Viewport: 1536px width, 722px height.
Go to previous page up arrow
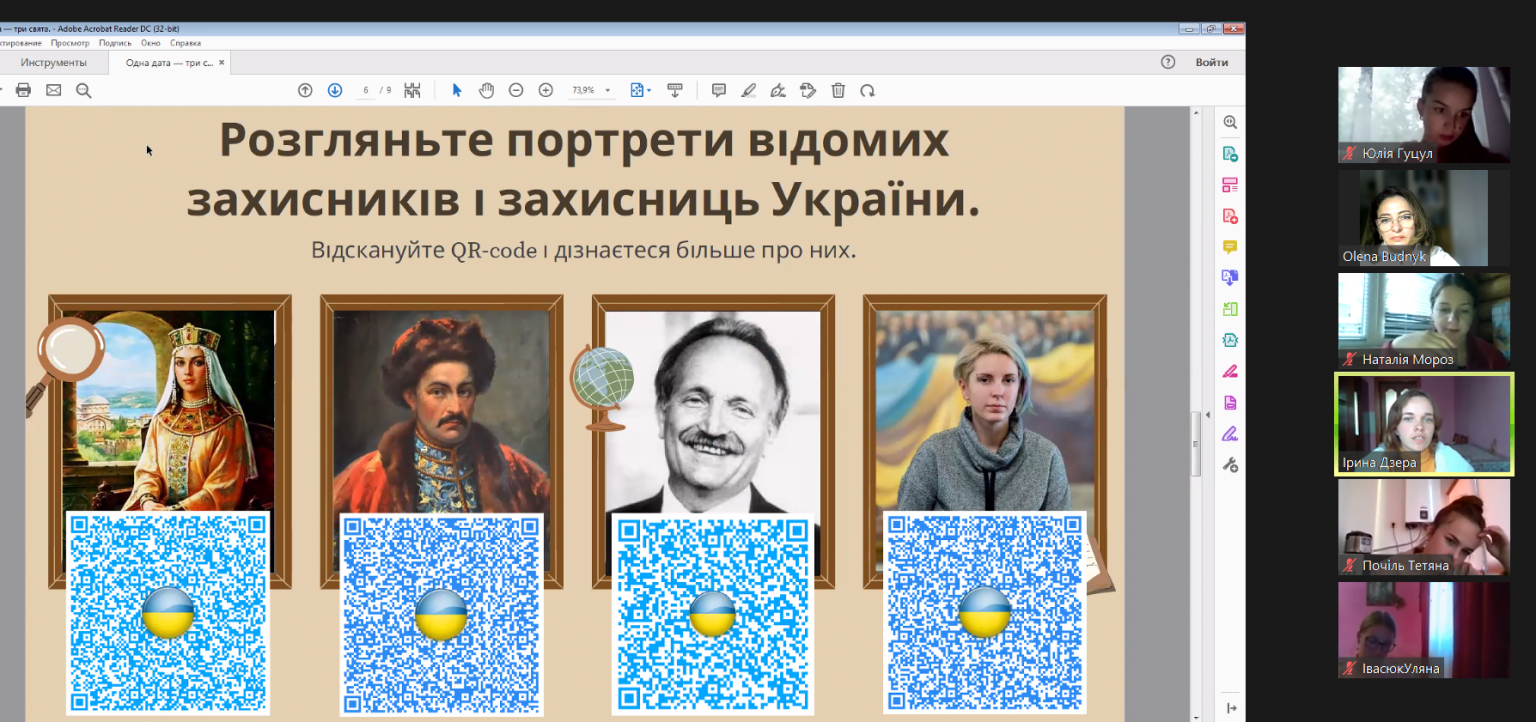click(305, 90)
